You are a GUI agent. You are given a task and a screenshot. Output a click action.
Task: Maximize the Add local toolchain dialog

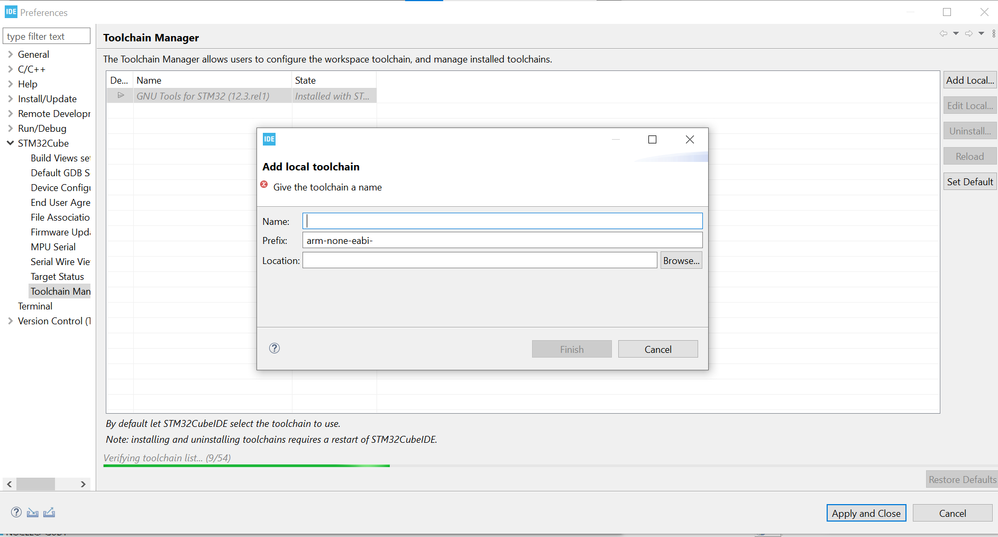(x=652, y=139)
